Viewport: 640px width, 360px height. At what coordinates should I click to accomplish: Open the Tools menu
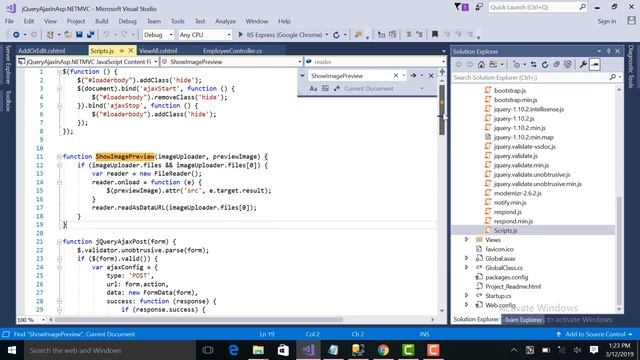[x=178, y=21]
